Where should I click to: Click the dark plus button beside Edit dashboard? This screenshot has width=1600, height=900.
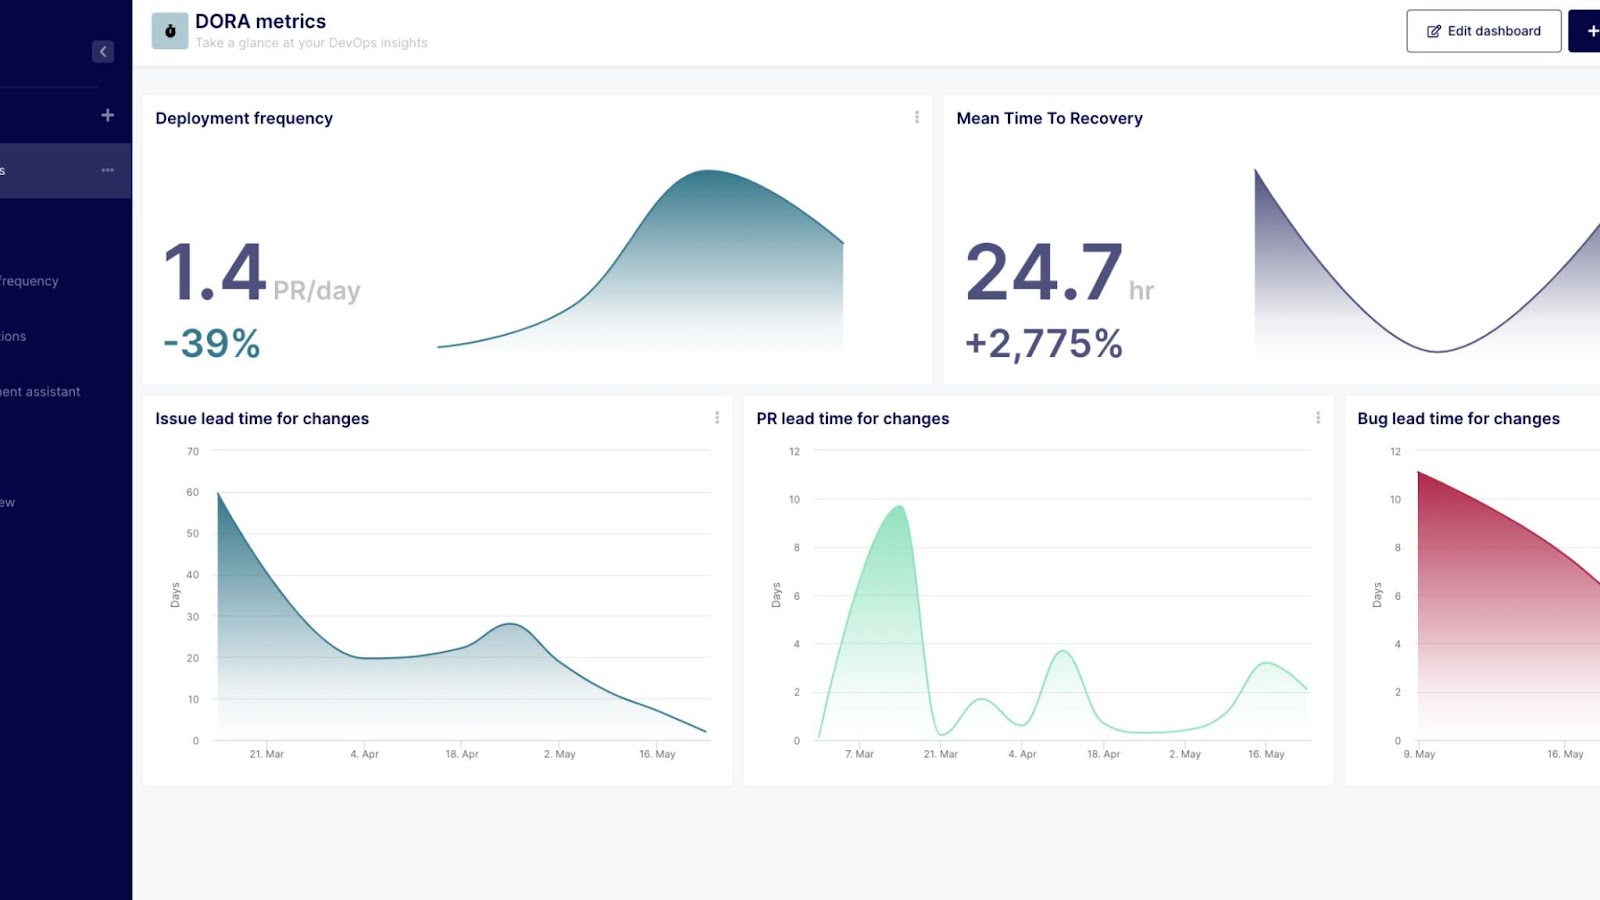point(1588,31)
